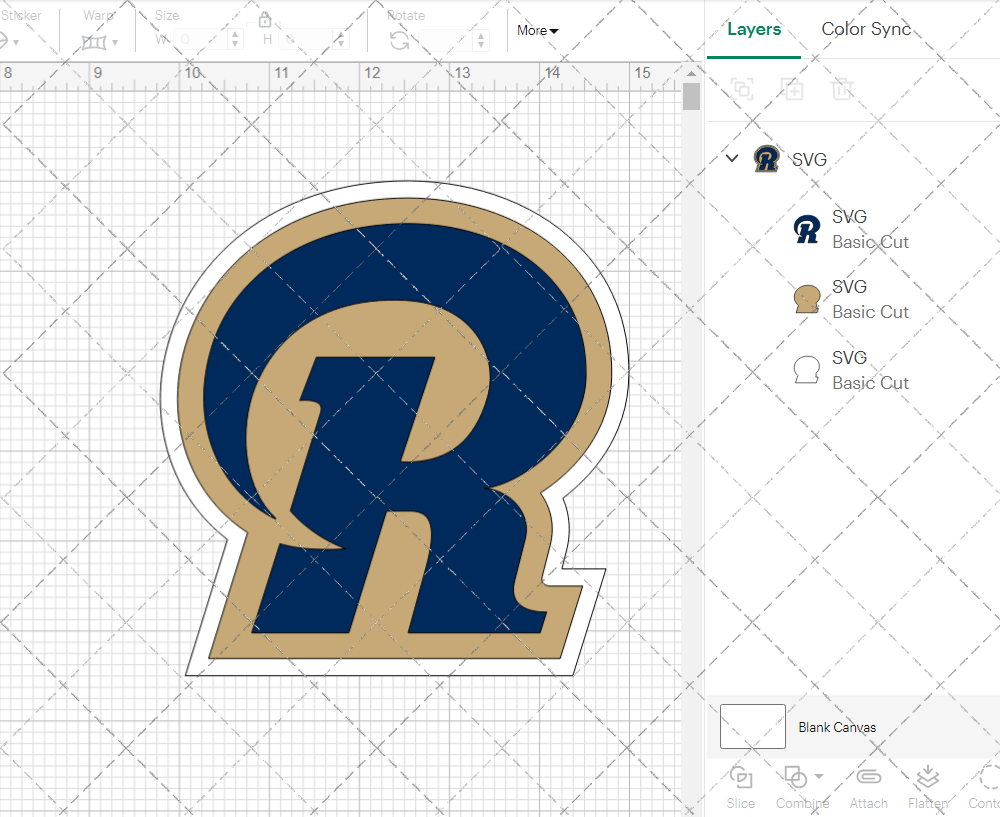
Task: Select the navy blue R SVG layer
Action: pyautogui.click(x=853, y=229)
